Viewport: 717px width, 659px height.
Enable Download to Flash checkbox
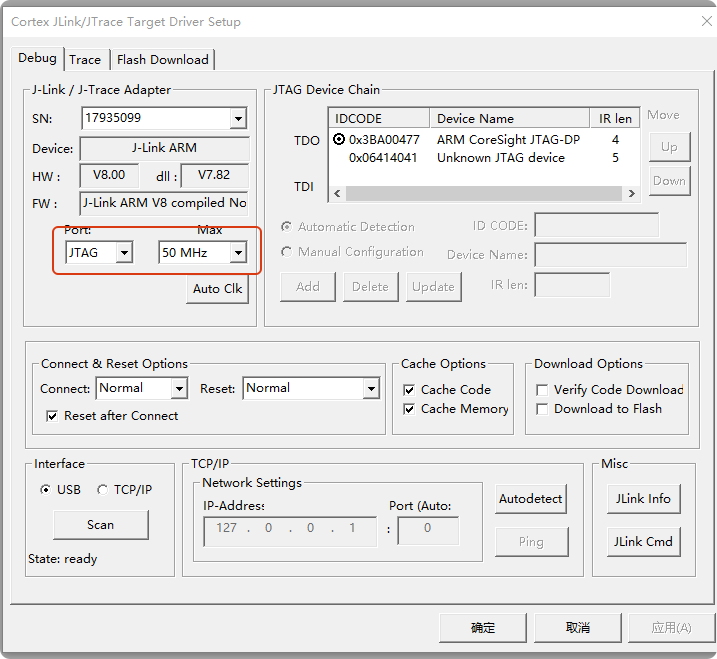(542, 409)
